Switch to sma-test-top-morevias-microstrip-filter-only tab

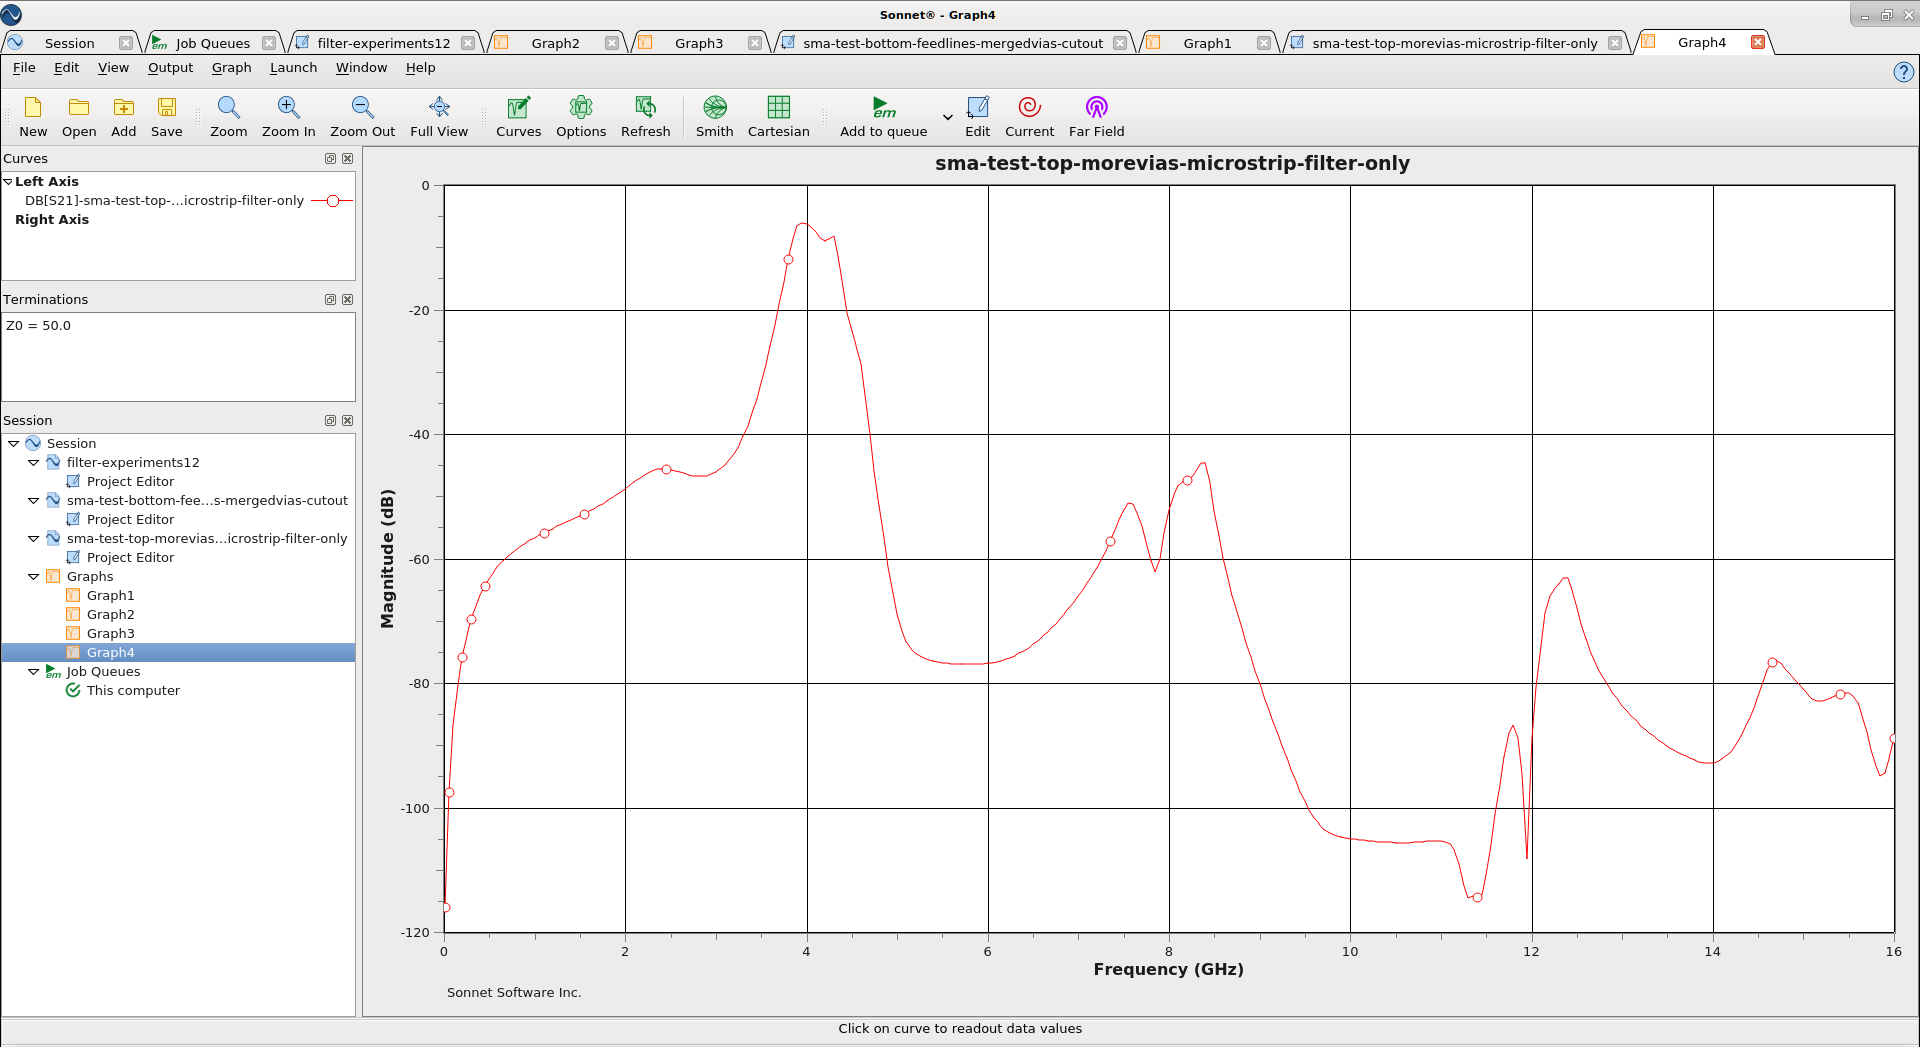click(x=1454, y=43)
